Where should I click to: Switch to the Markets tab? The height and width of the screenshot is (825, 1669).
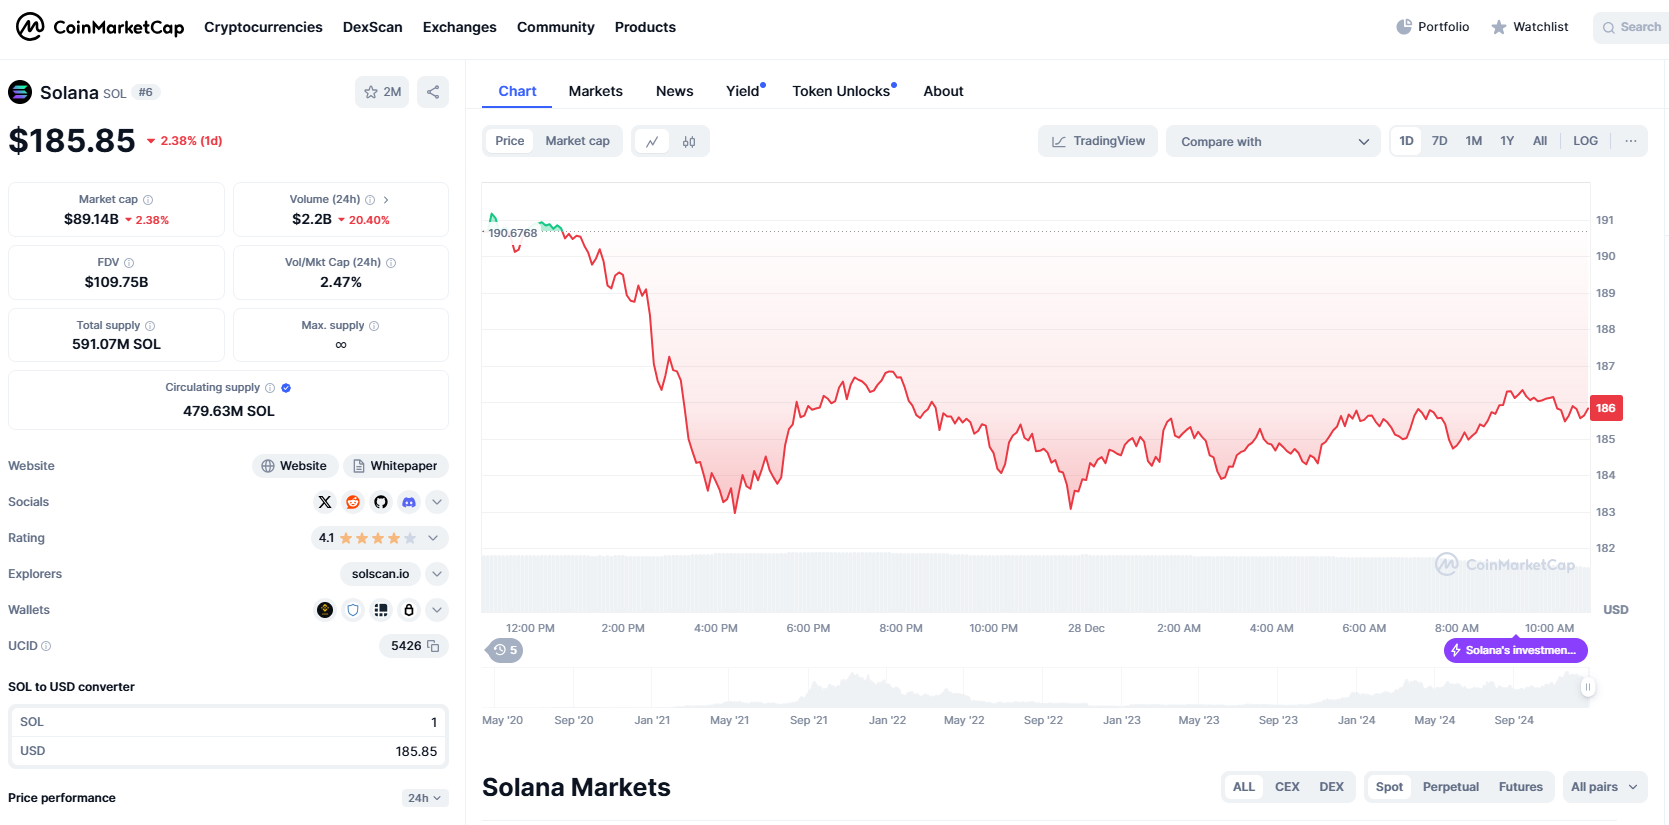(x=595, y=91)
